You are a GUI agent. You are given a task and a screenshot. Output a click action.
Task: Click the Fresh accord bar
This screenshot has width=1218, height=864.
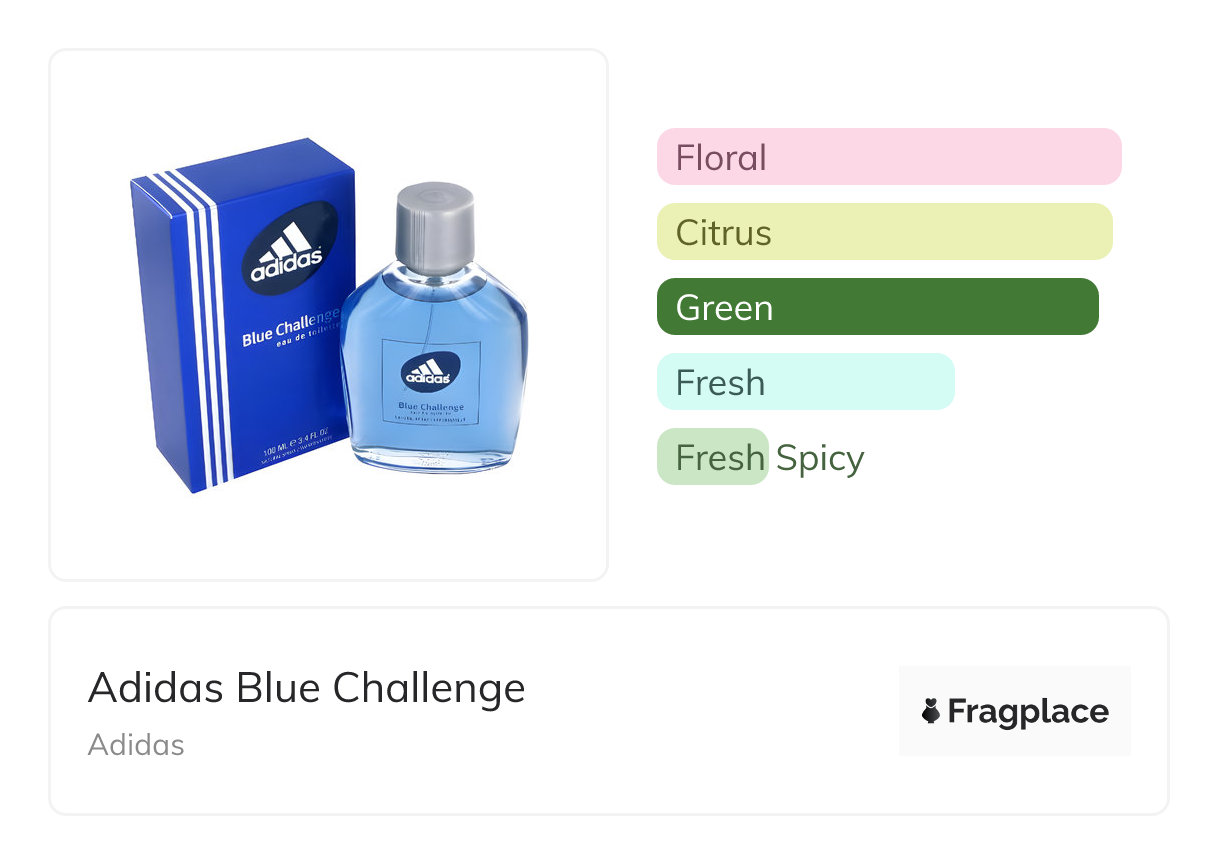[805, 382]
